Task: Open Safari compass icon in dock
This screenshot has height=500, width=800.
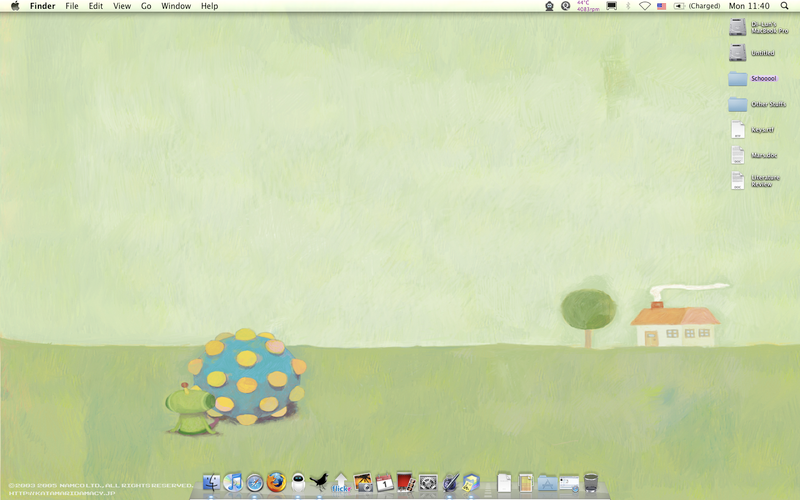Action: (x=255, y=482)
